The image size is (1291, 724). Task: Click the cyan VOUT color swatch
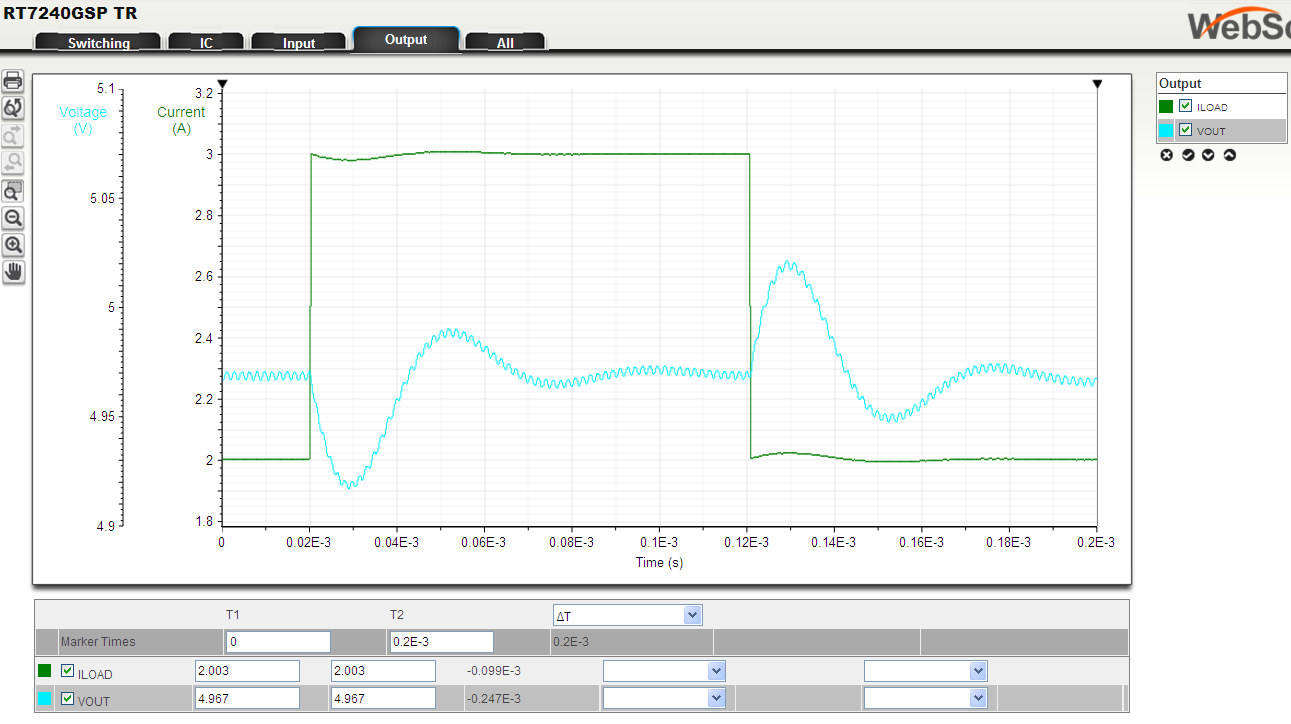tap(1165, 130)
